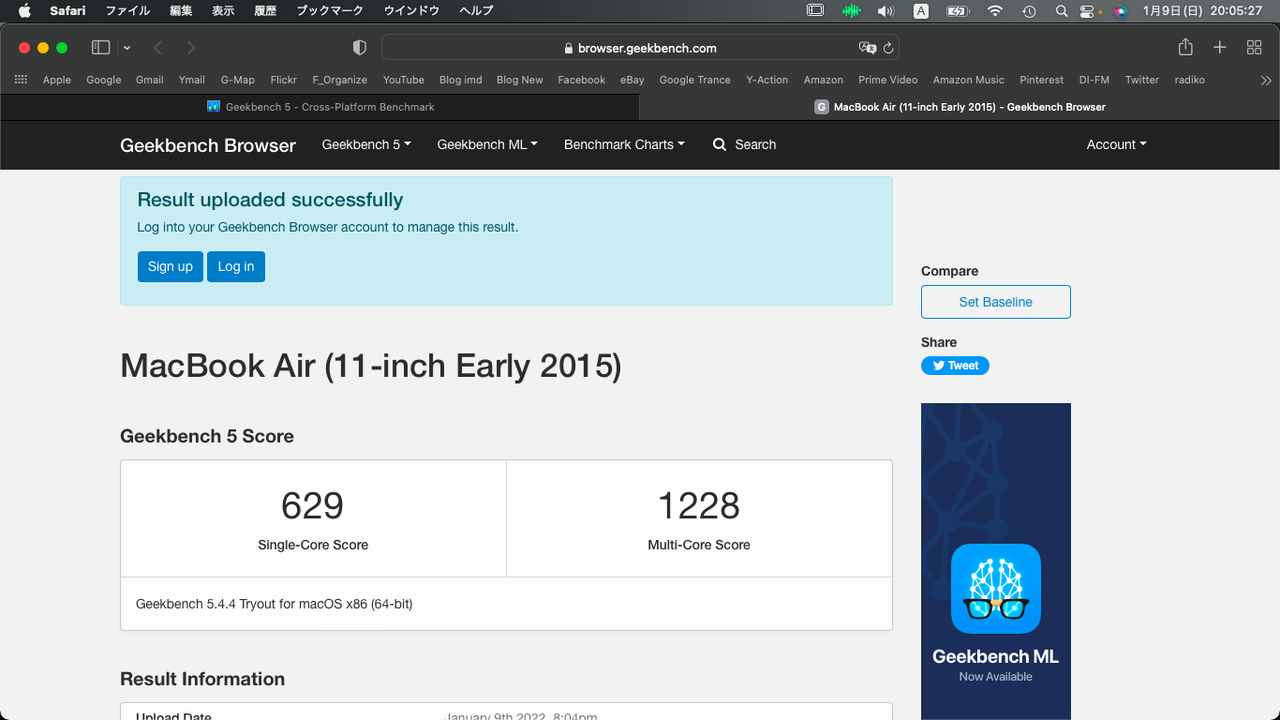This screenshot has width=1280, height=720.
Task: Show more bookmarks with the overflow chevron
Action: click(1266, 80)
